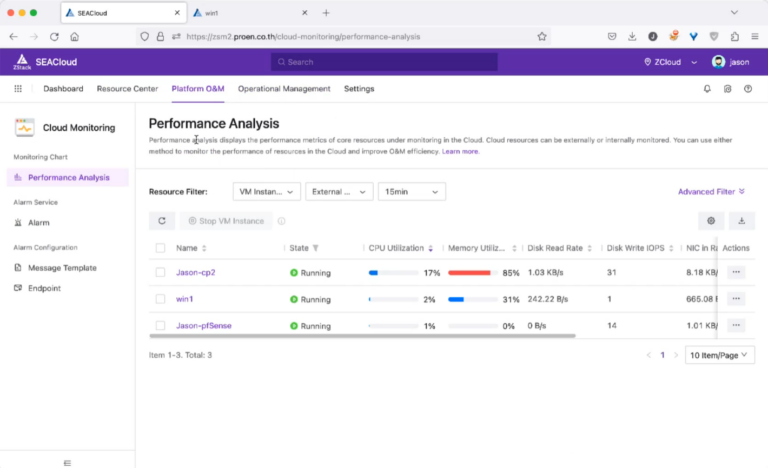Click win1 memory utilization bar
768x468 pixels.
473,299
